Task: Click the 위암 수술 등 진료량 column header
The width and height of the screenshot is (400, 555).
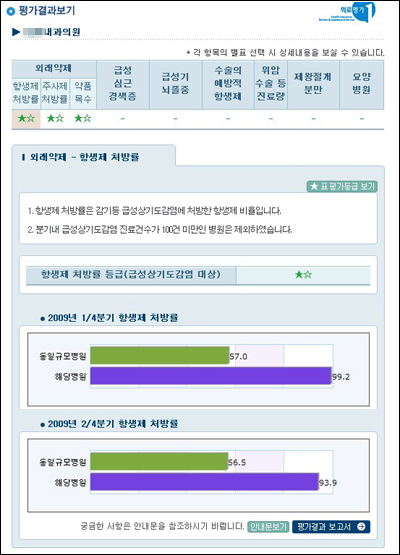Action: (x=271, y=83)
